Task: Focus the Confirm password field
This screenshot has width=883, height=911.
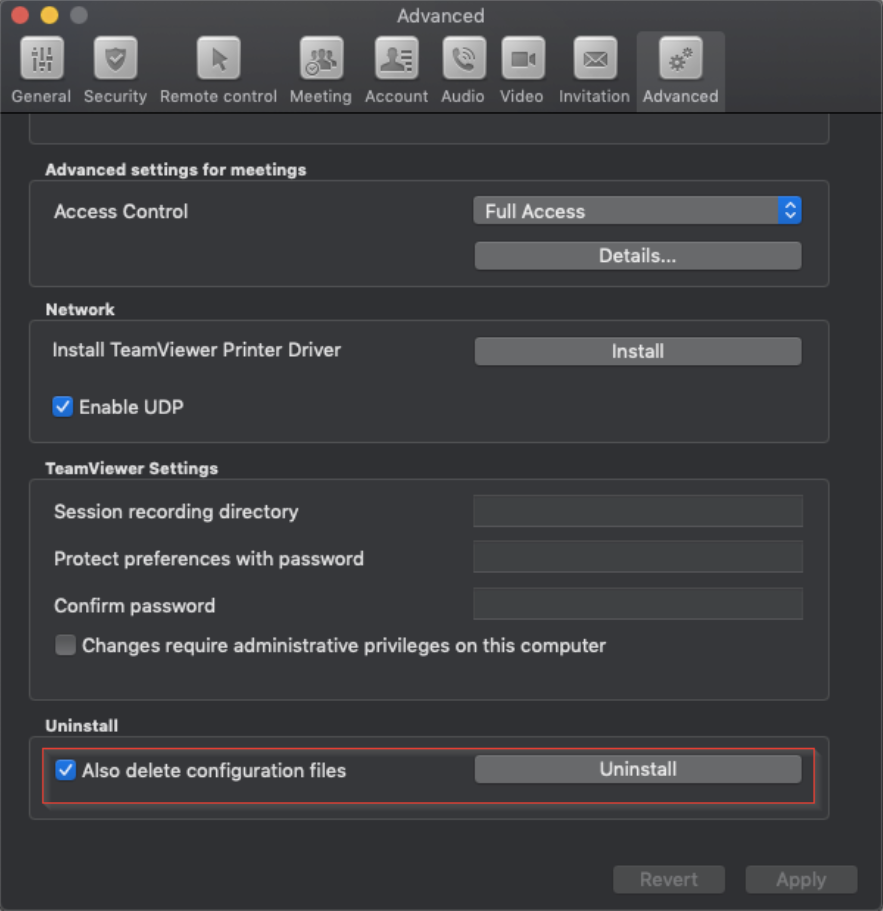Action: point(638,603)
